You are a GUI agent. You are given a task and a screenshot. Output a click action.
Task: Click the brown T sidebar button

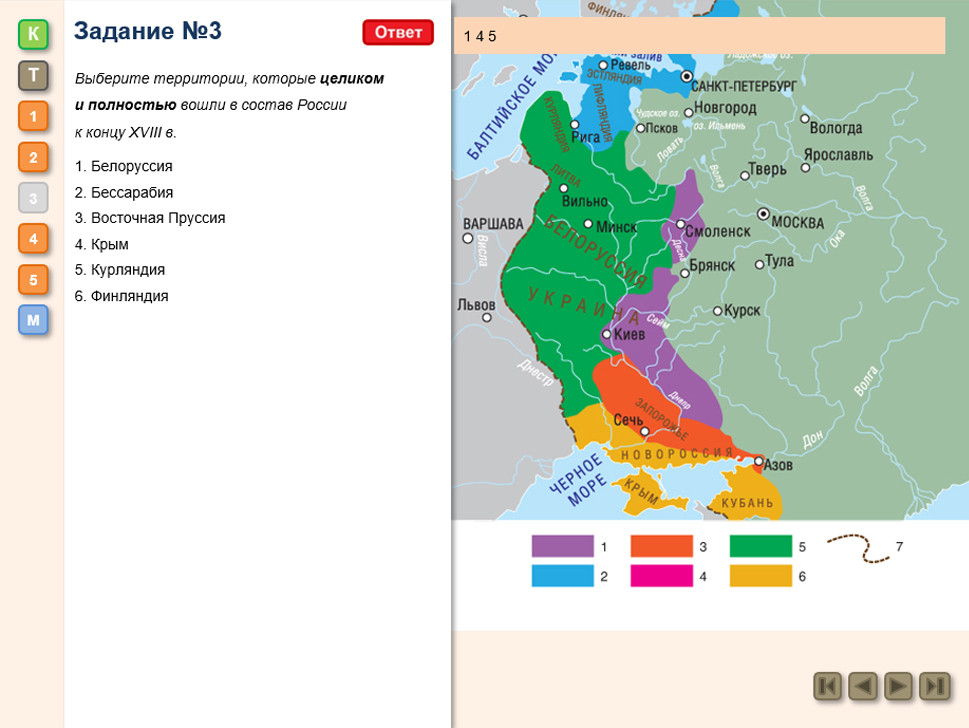click(x=33, y=76)
